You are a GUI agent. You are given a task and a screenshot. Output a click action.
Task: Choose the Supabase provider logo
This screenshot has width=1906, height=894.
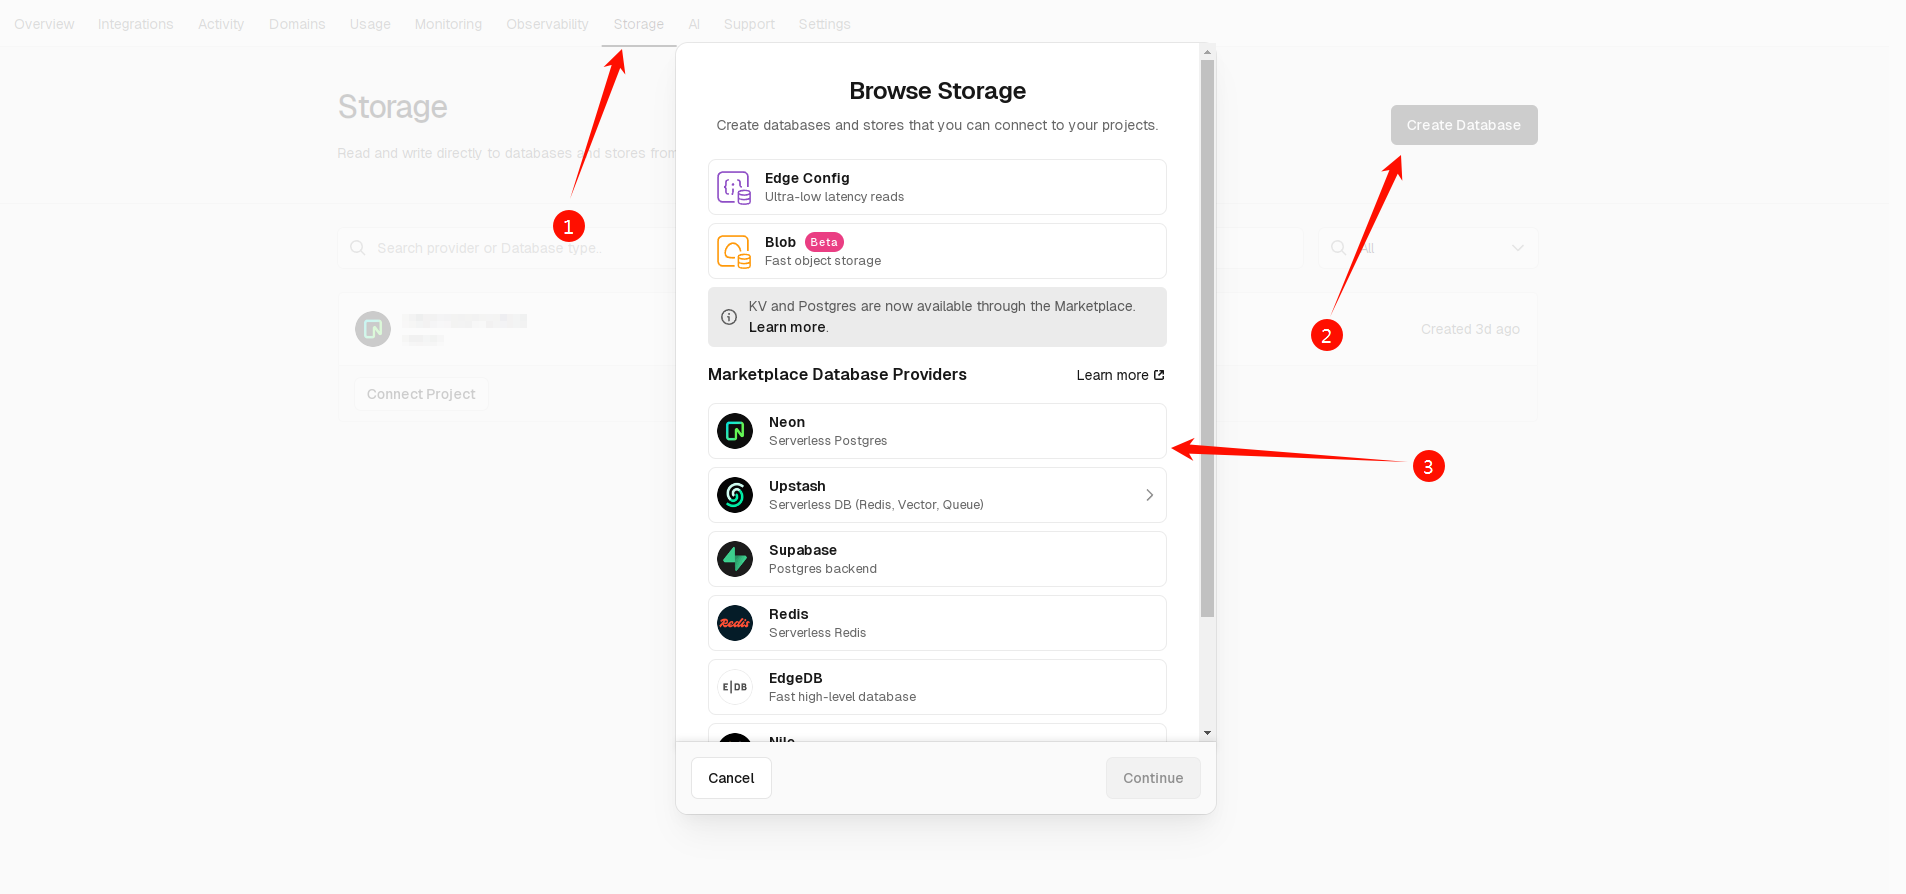click(735, 559)
